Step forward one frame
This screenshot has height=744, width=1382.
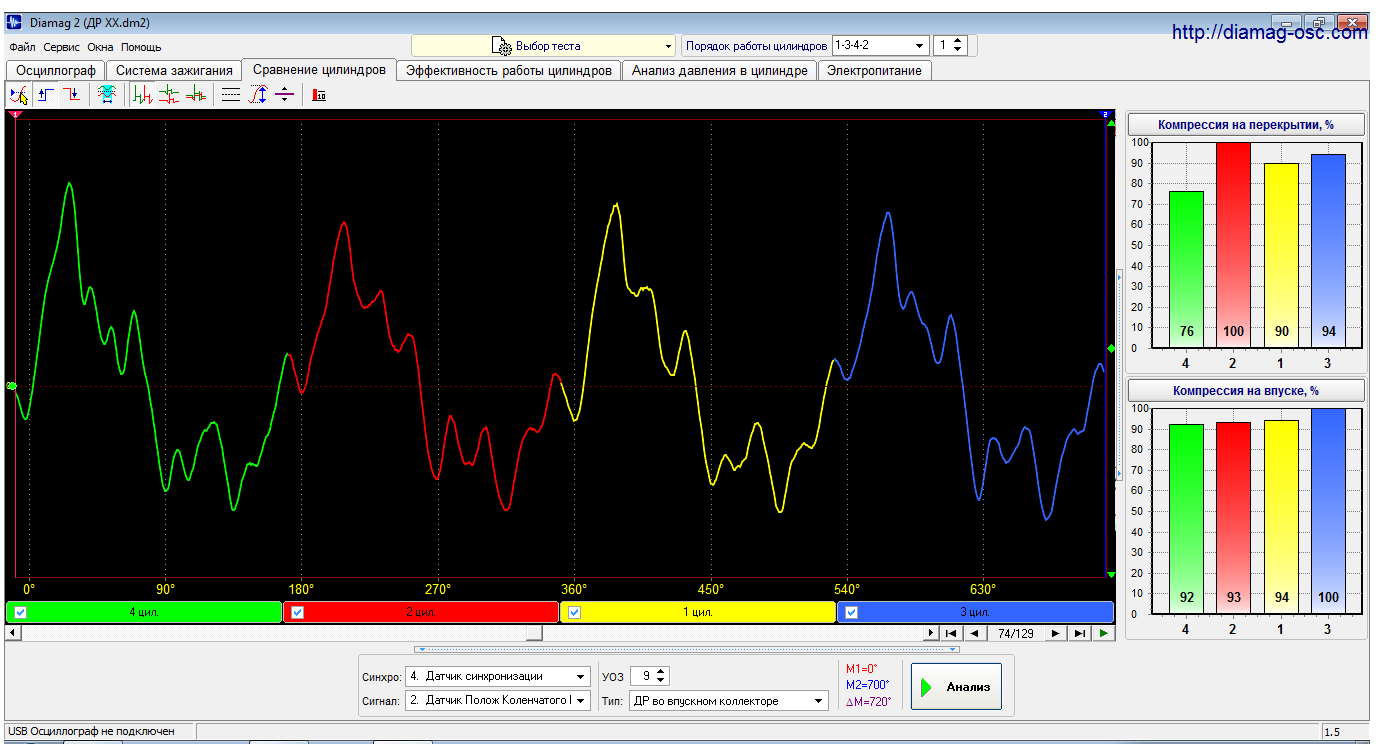pos(1055,633)
